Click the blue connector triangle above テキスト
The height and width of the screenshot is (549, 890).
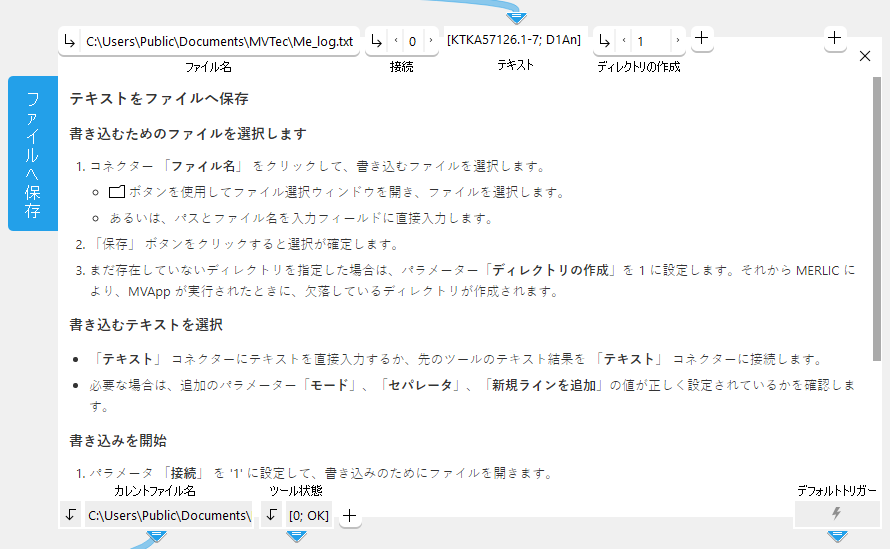(516, 17)
